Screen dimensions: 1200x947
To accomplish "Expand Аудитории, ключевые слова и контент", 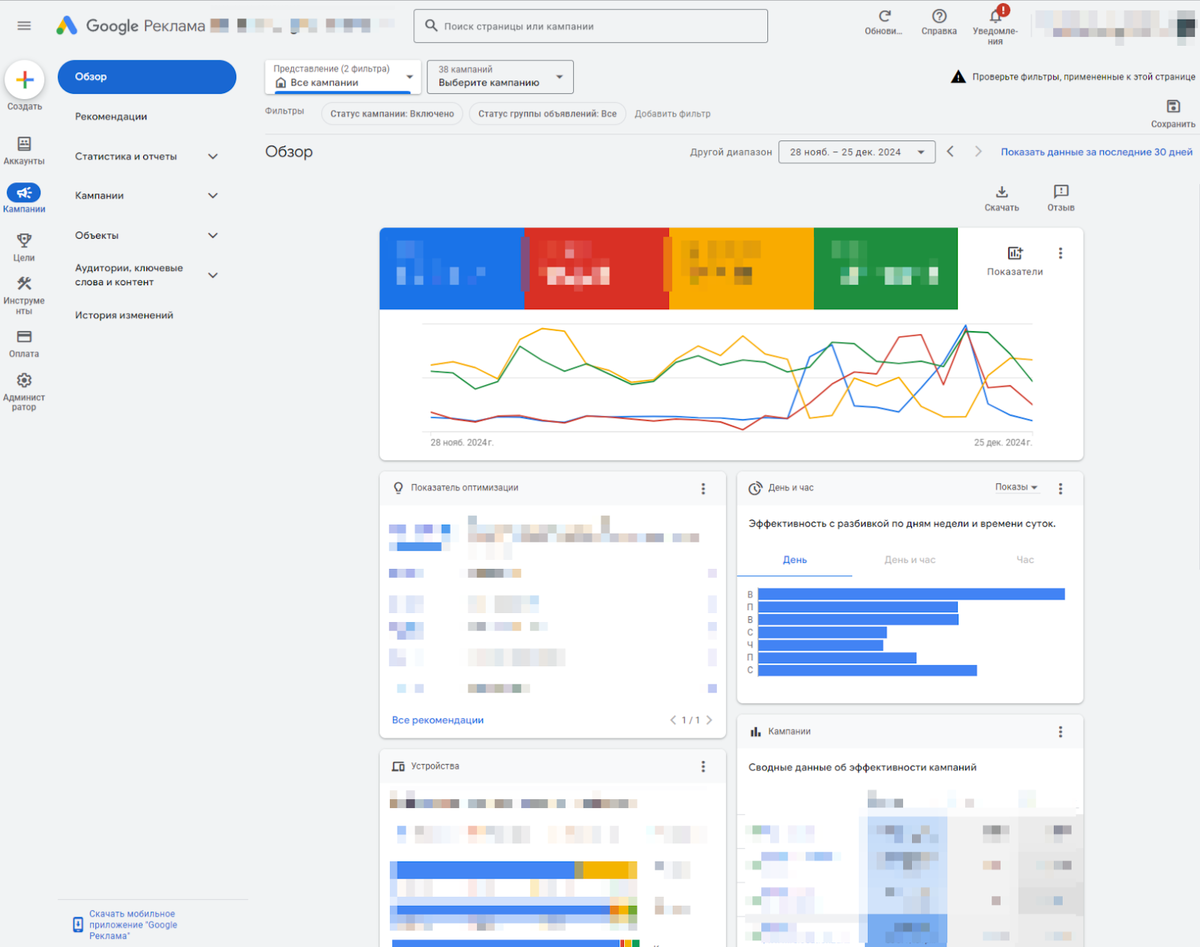I will [x=212, y=275].
